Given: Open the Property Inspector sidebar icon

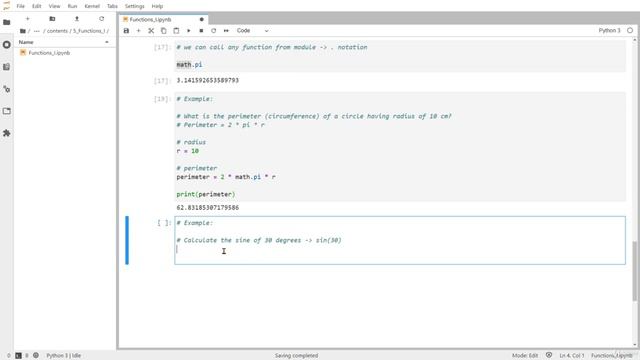Looking at the screenshot, I should 7,89.
